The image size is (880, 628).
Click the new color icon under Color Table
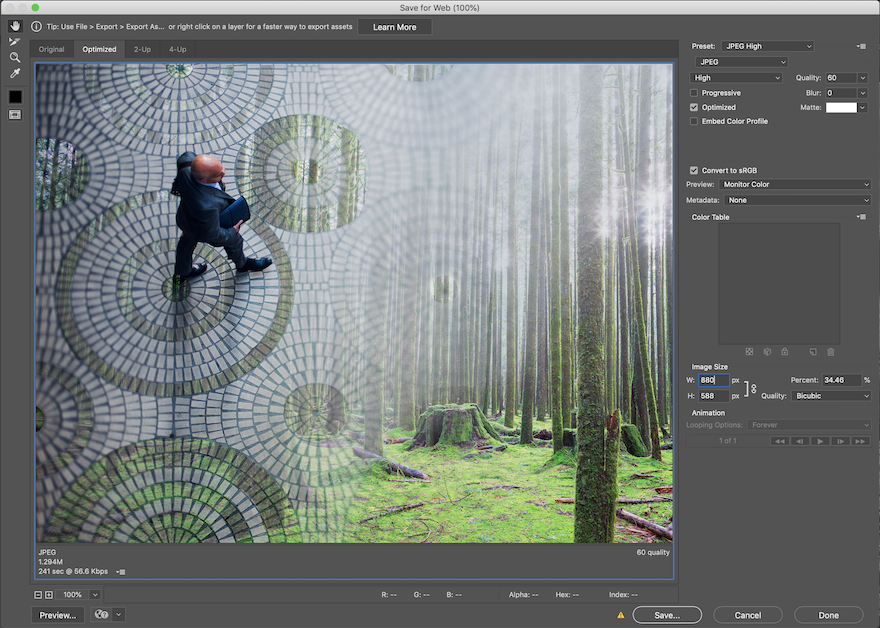point(813,352)
